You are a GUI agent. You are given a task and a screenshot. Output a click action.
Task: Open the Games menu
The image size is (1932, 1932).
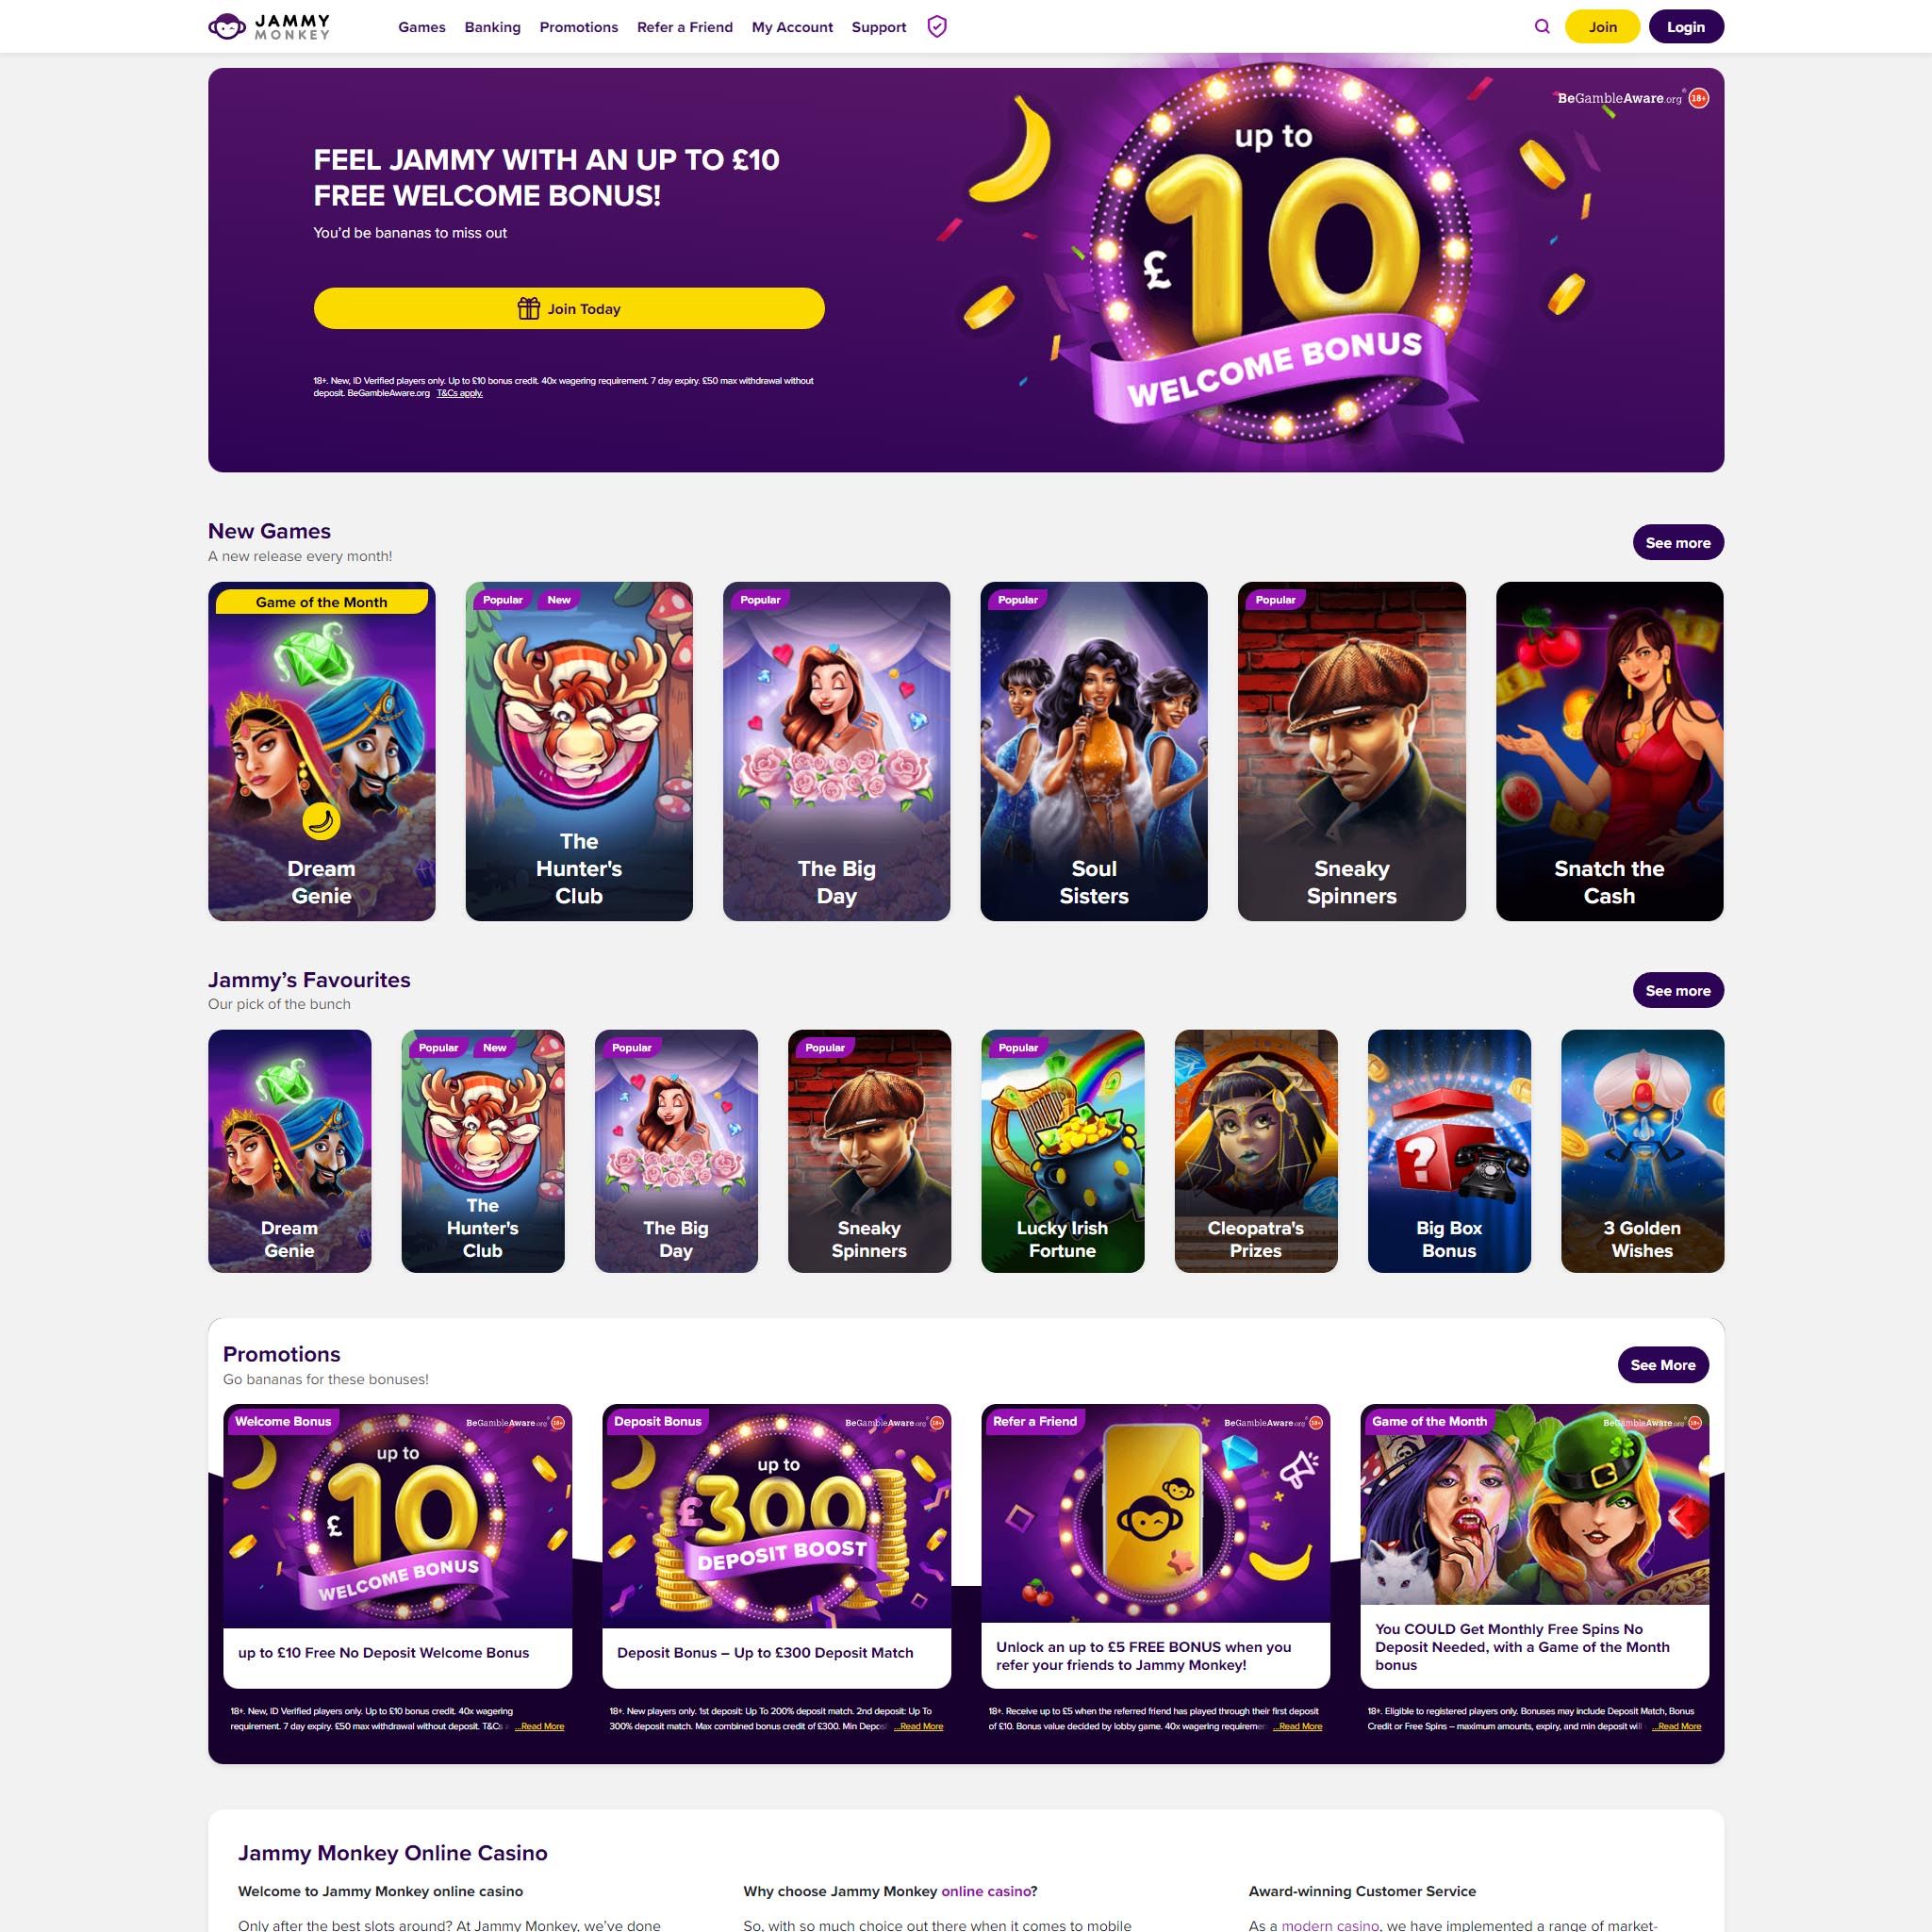[x=422, y=27]
